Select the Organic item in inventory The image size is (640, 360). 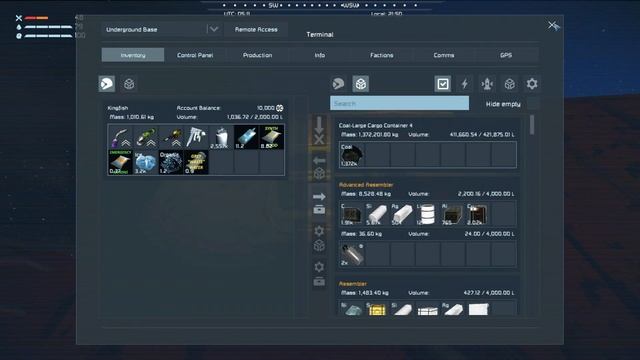(171, 162)
